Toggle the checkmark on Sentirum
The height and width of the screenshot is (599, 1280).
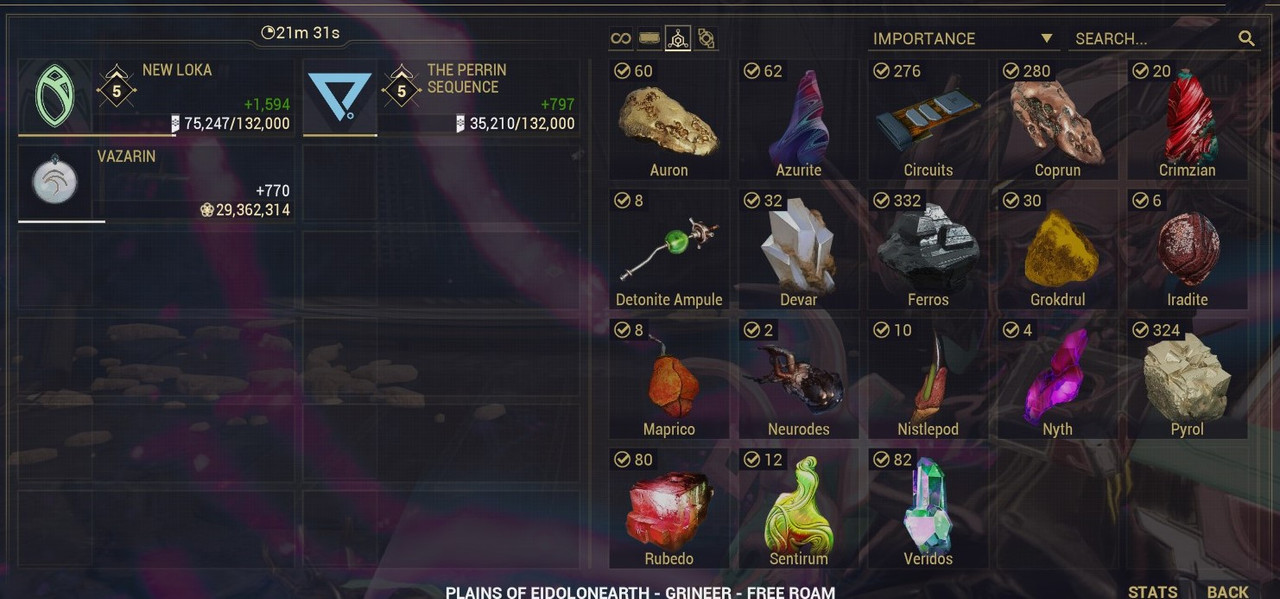[x=751, y=460]
